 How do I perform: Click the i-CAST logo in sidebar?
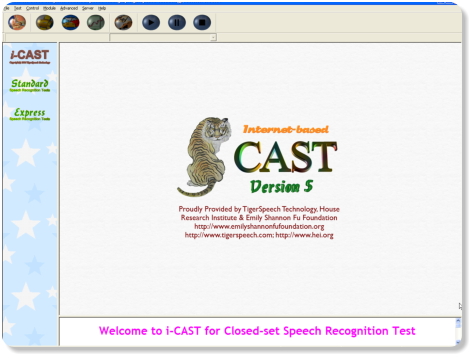pyautogui.click(x=30, y=56)
